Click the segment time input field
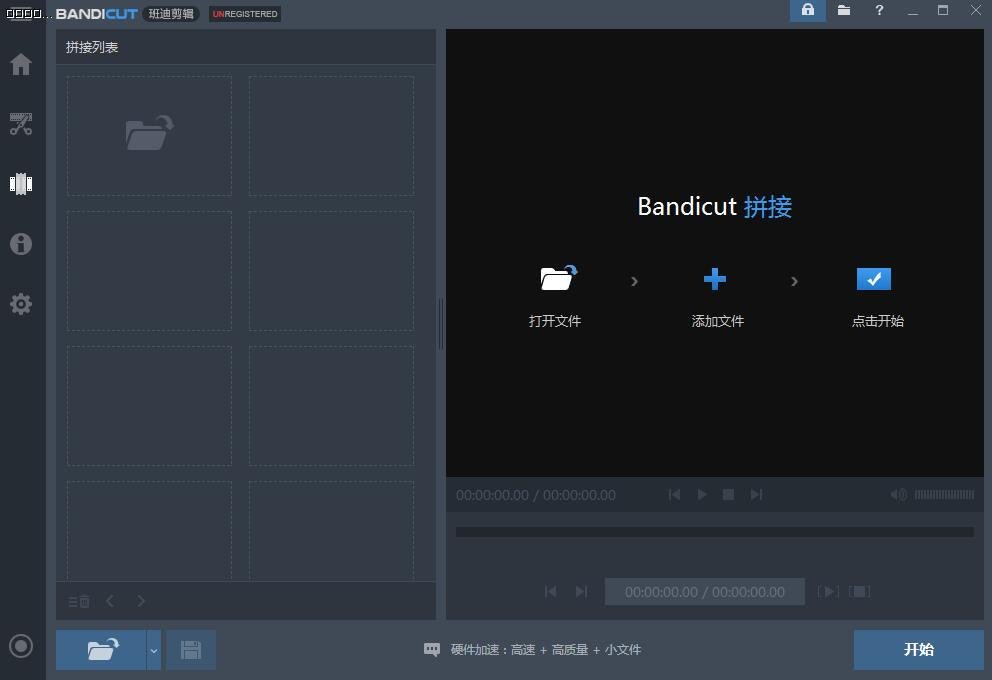The image size is (992, 680). coord(705,591)
